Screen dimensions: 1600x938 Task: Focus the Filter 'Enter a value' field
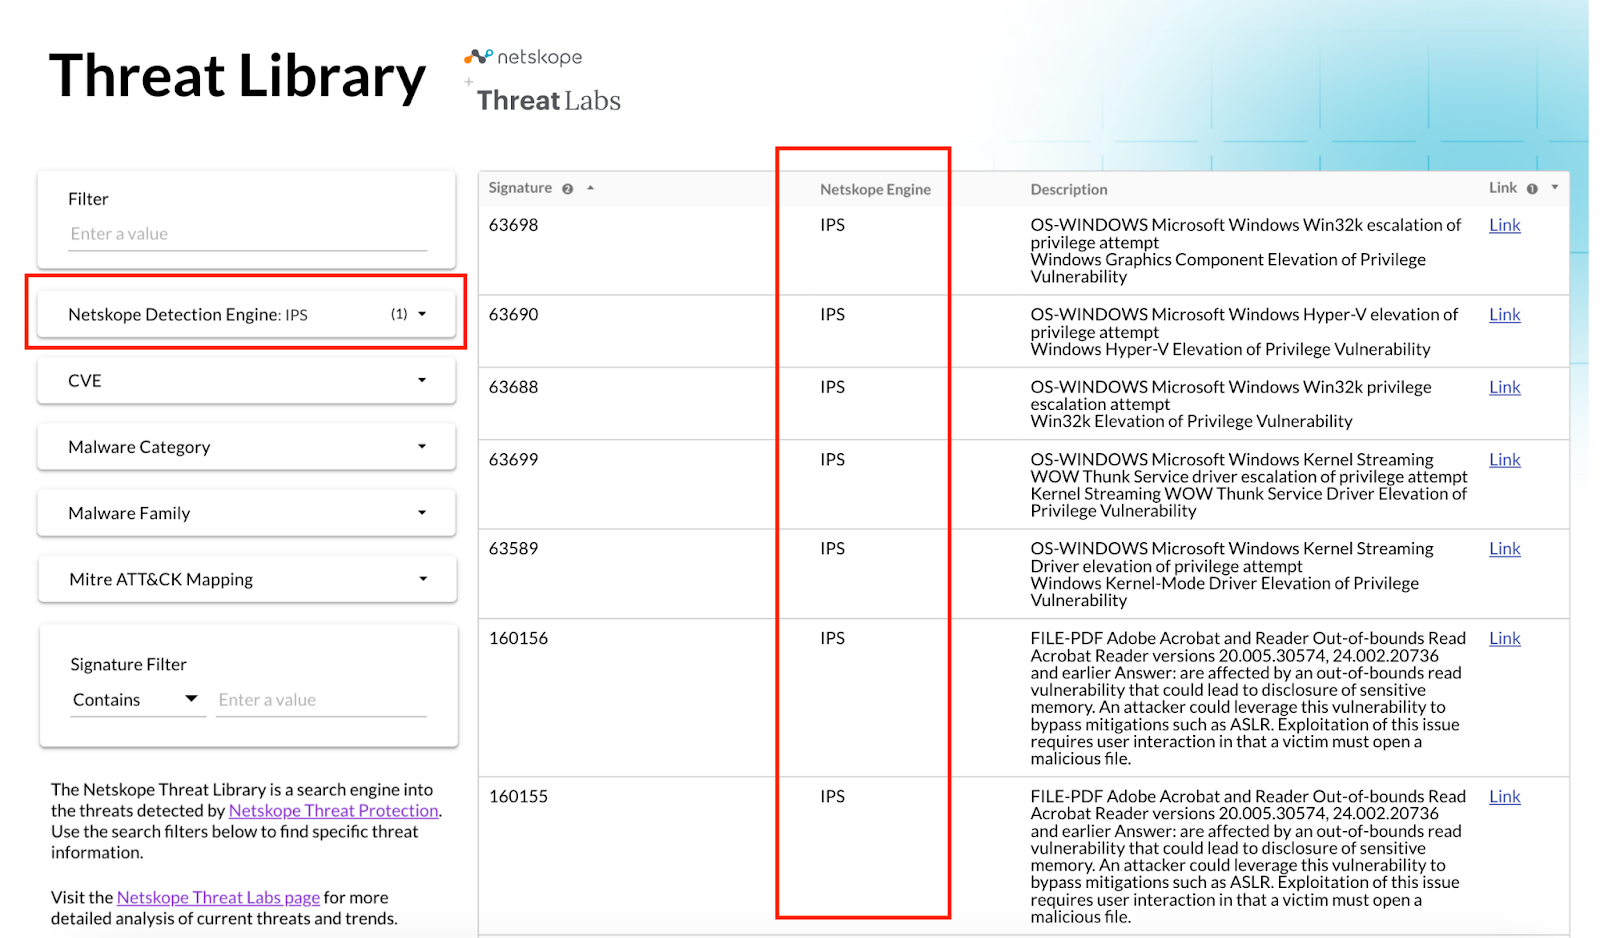248,234
